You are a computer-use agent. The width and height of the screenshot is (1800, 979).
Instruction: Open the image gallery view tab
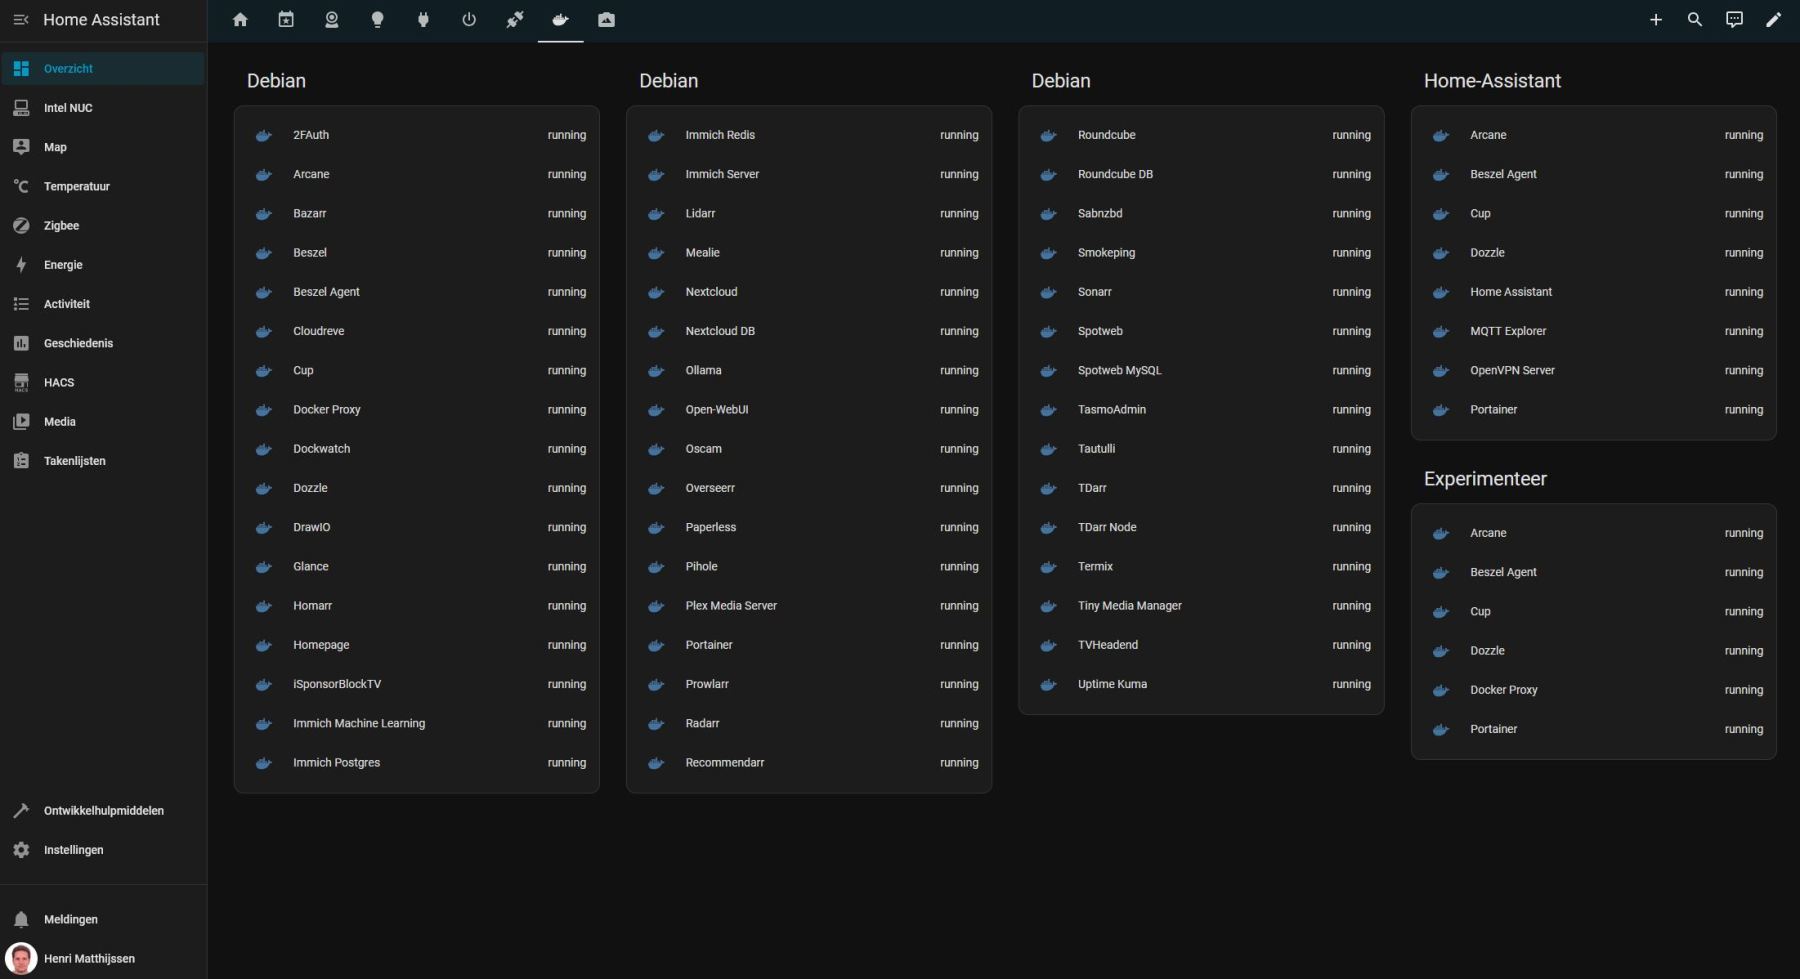point(606,20)
